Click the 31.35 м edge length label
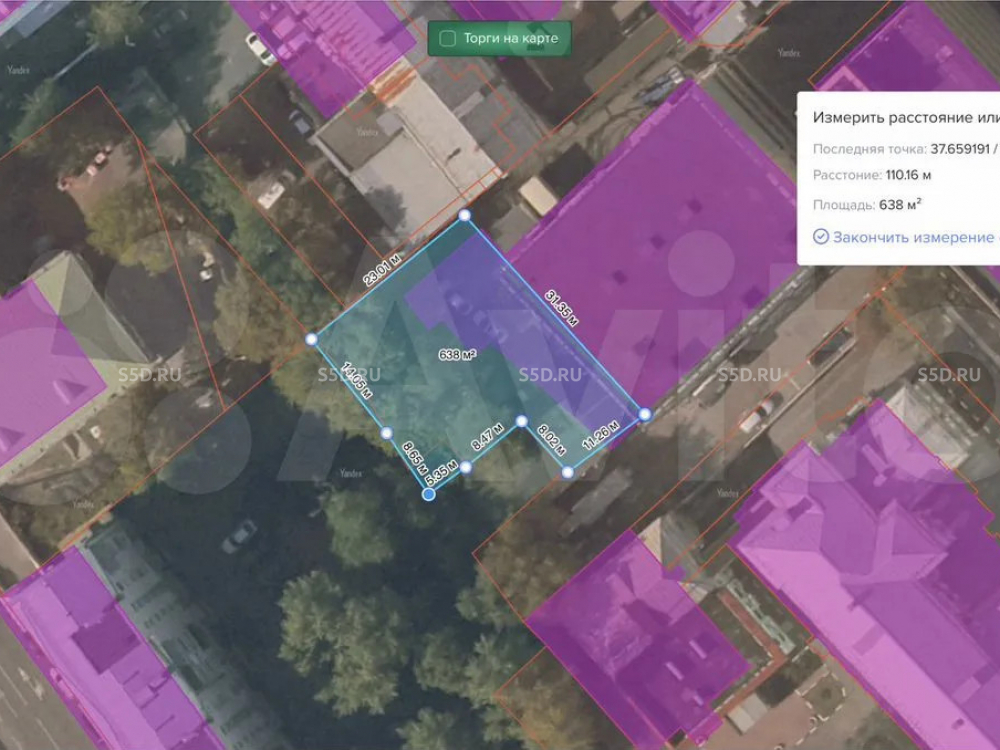 562,307
